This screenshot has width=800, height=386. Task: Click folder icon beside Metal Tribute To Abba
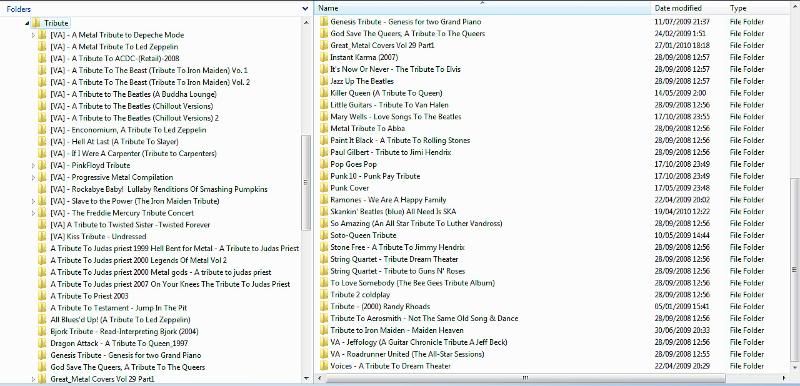(x=323, y=128)
